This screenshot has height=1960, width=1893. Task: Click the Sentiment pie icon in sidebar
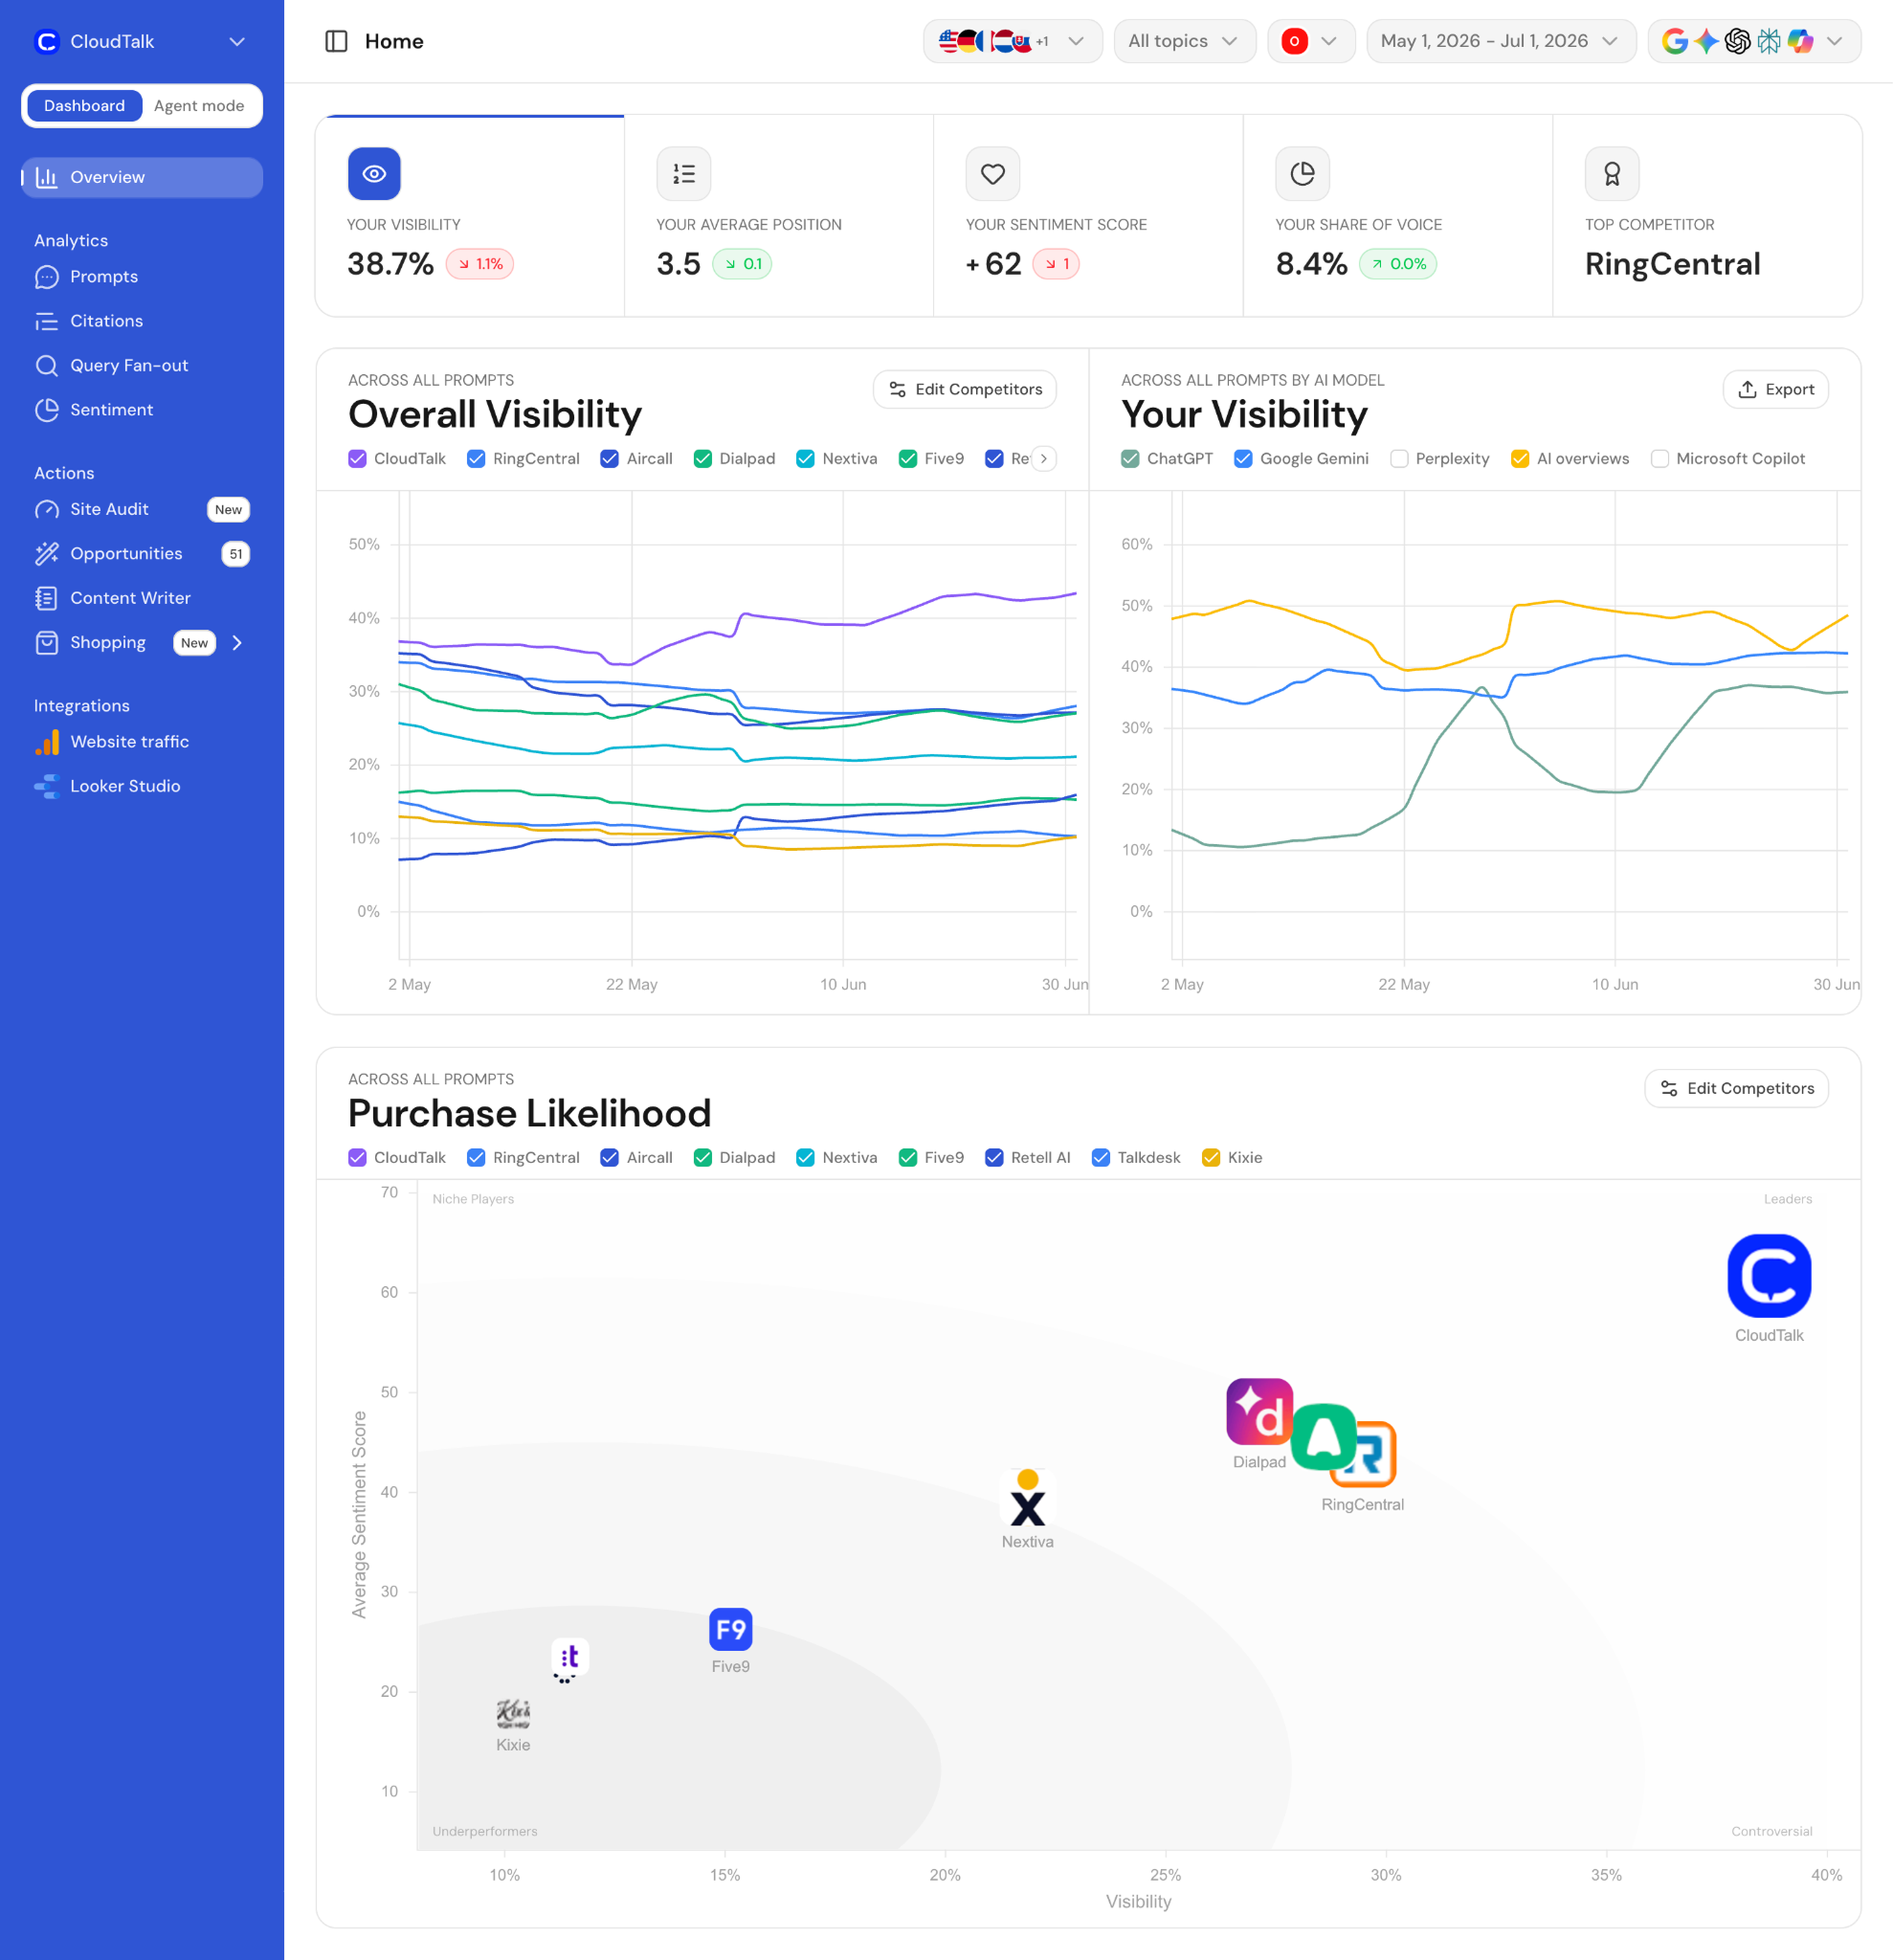point(46,410)
